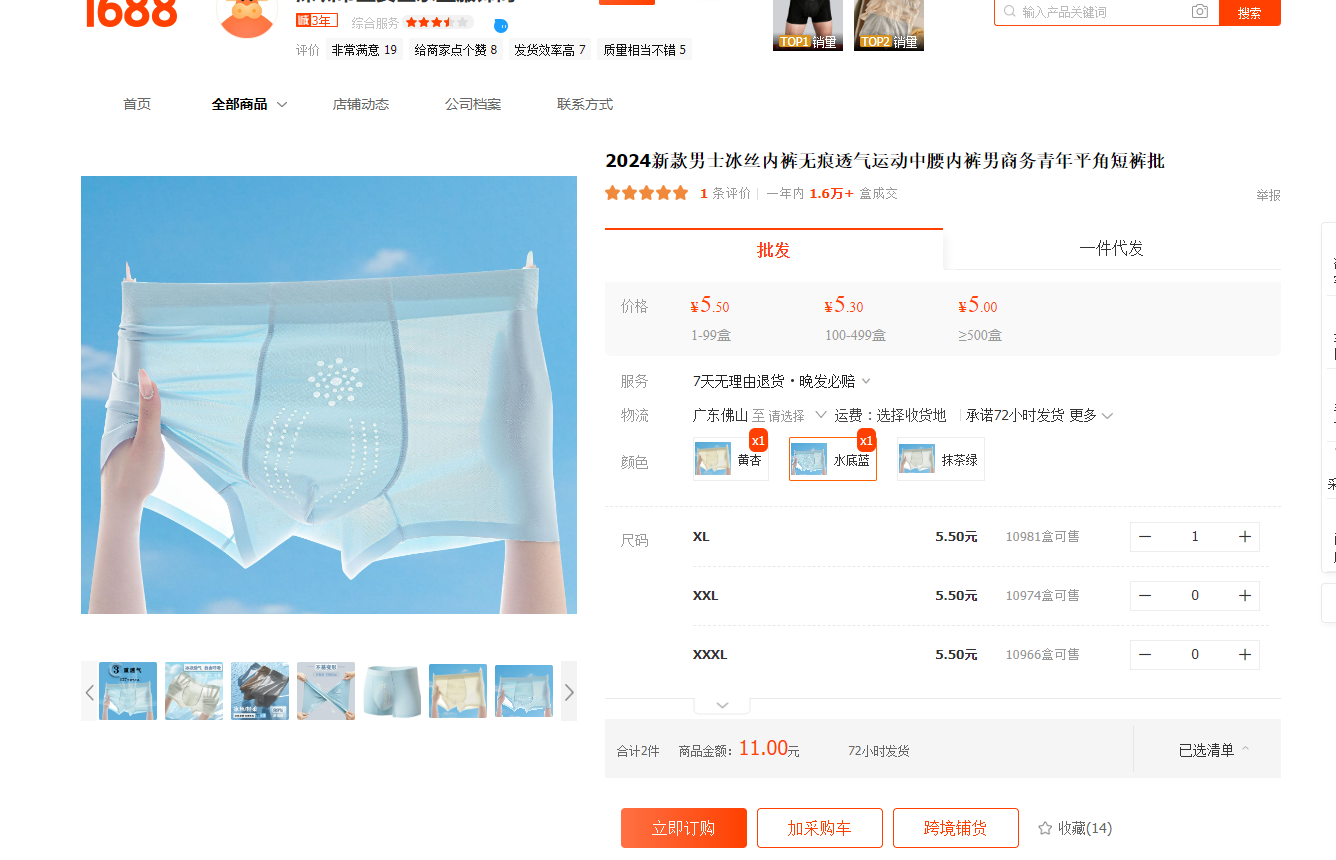Click the product keyword search field
The width and height of the screenshot is (1336, 860).
pos(1100,12)
